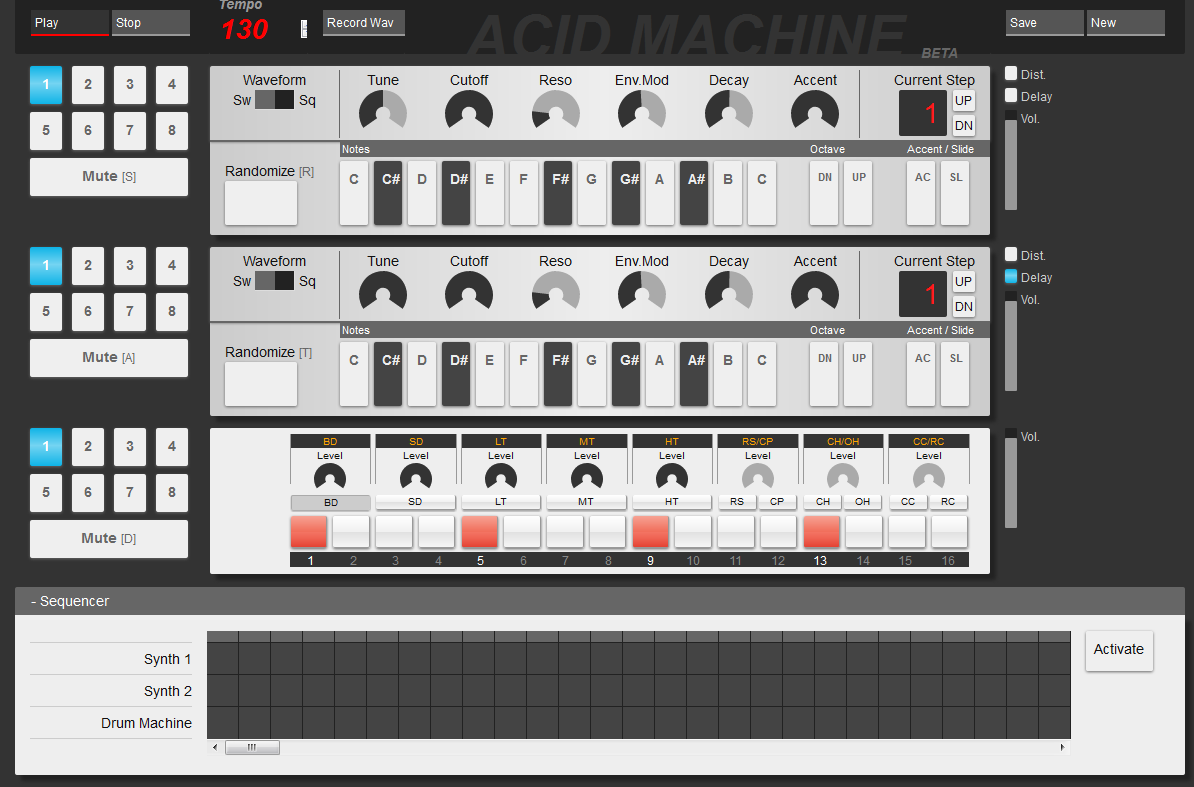1194x787 pixels.
Task: Select the F# note key on first synth
Action: (x=558, y=192)
